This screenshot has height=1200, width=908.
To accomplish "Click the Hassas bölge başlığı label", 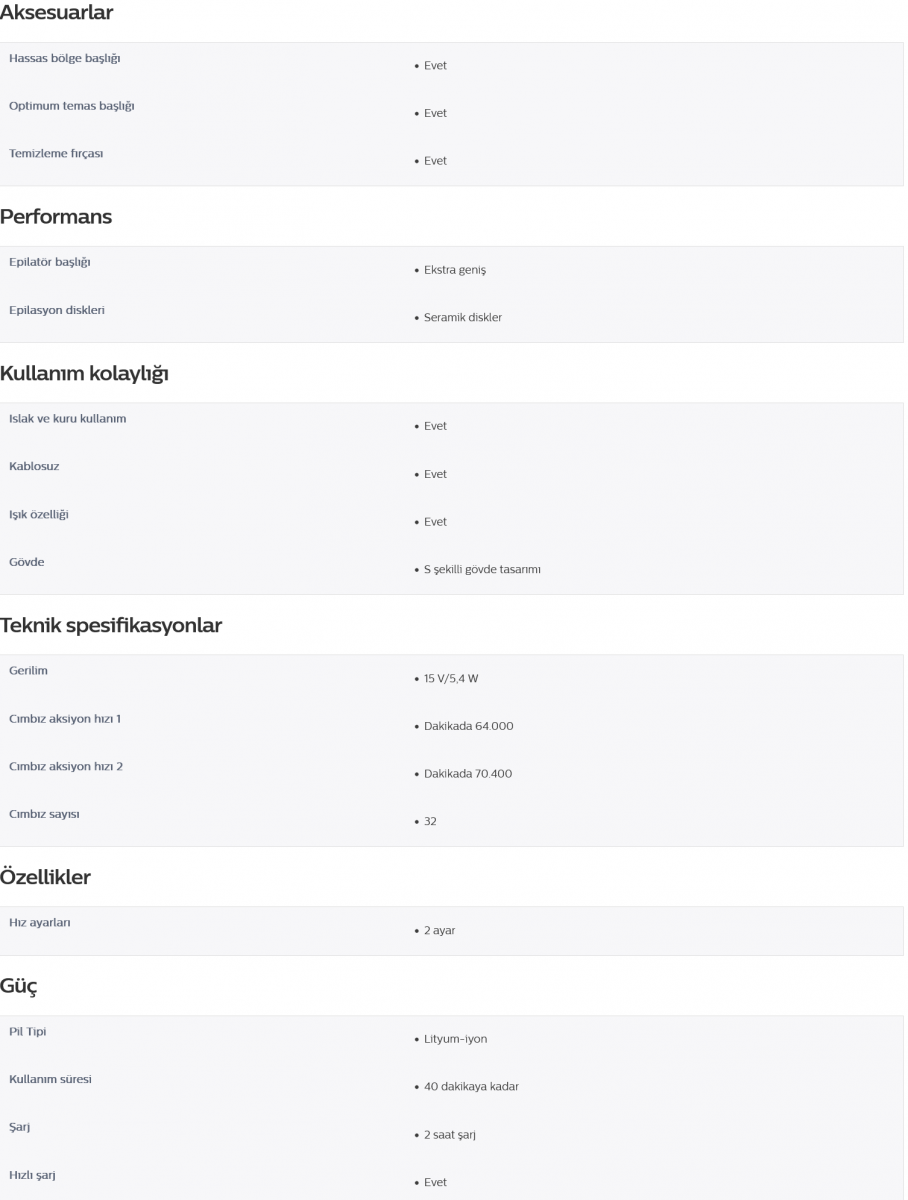I will click(65, 58).
